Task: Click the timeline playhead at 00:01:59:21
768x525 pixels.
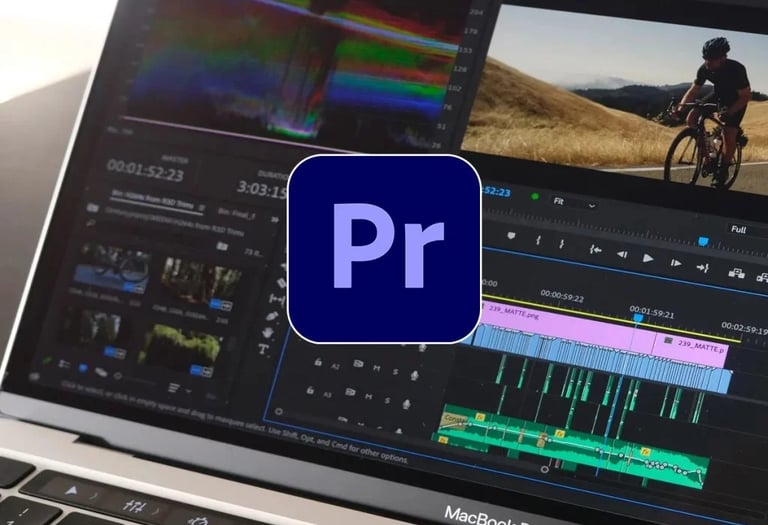Action: [638, 318]
